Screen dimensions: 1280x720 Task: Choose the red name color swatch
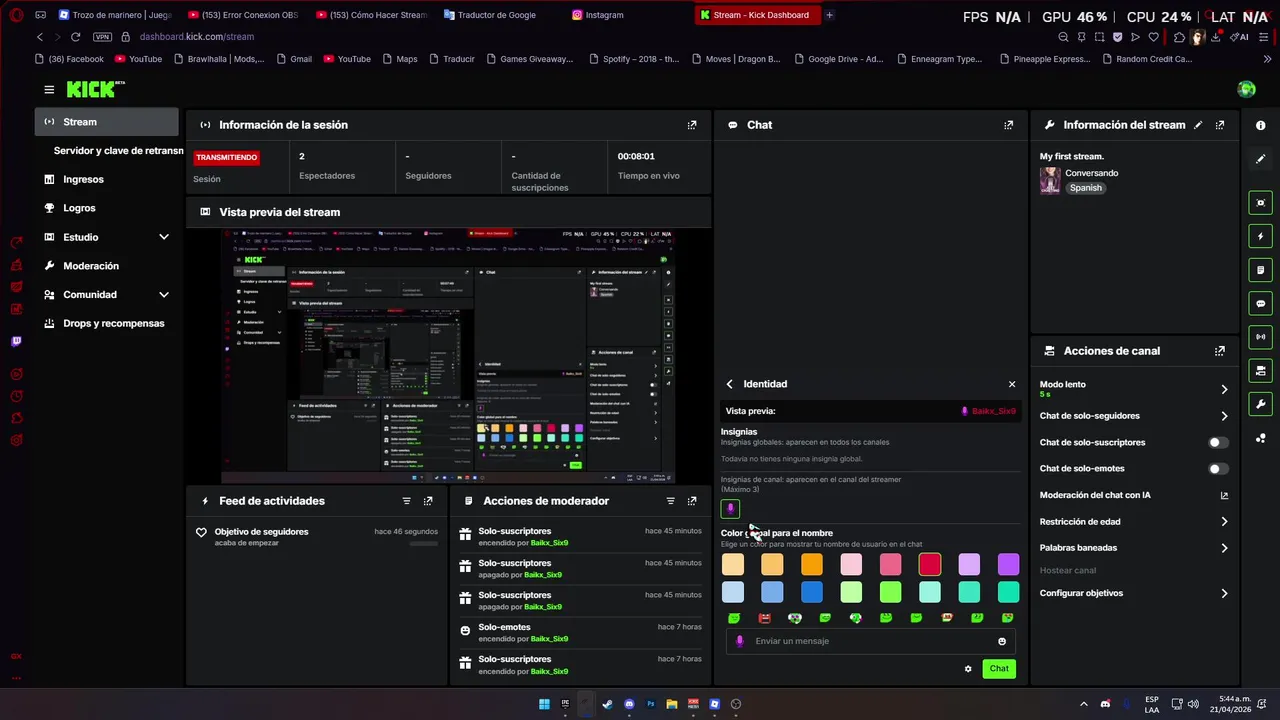point(930,565)
